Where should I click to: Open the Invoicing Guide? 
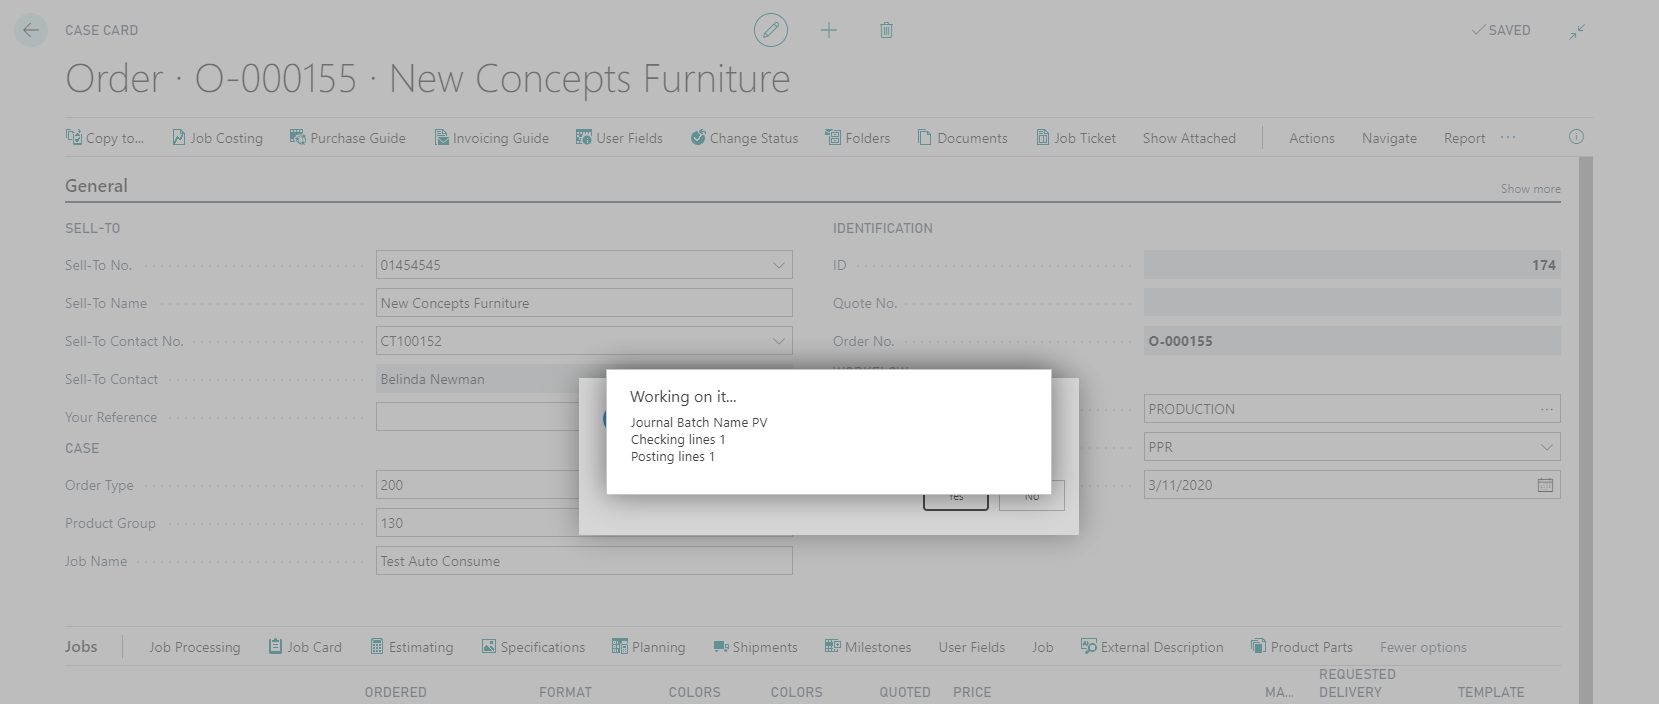(x=491, y=138)
